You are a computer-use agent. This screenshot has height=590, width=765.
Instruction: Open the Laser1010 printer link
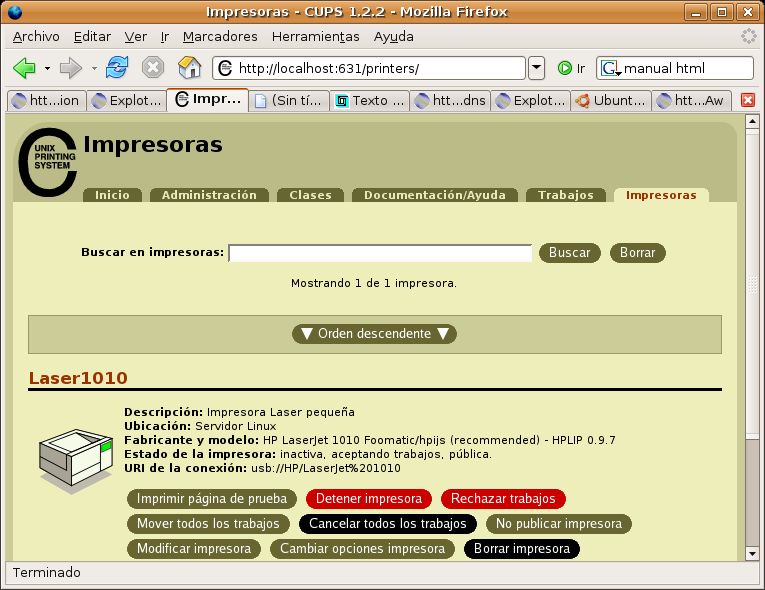pyautogui.click(x=78, y=378)
